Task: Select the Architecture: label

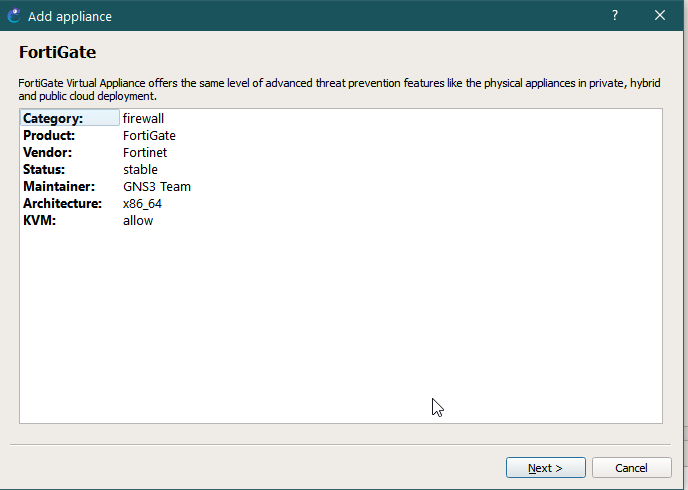Action: [x=62, y=204]
